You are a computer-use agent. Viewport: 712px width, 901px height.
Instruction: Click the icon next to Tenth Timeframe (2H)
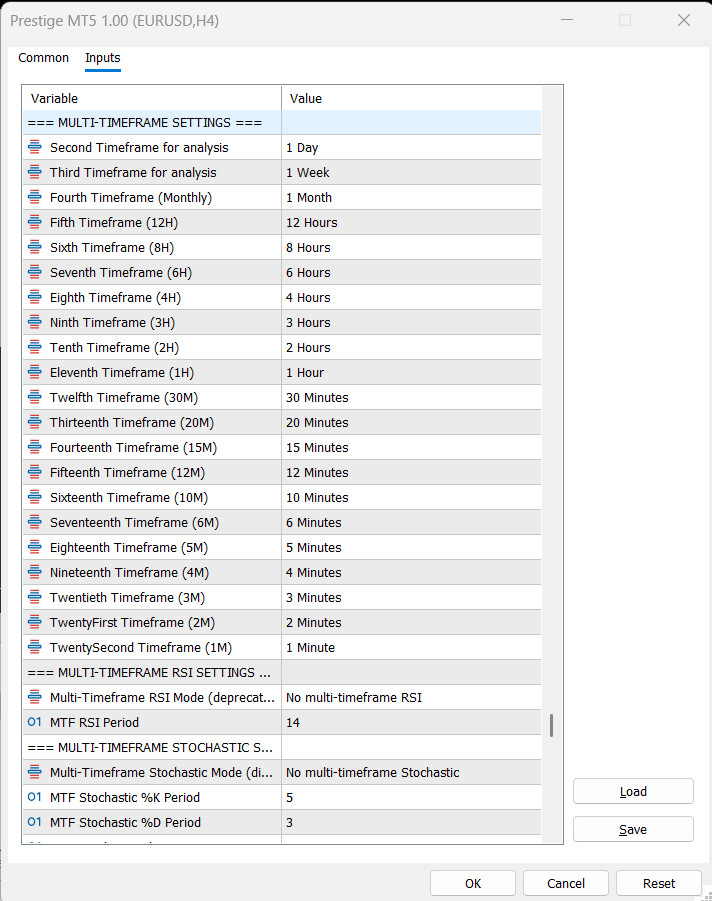34,347
